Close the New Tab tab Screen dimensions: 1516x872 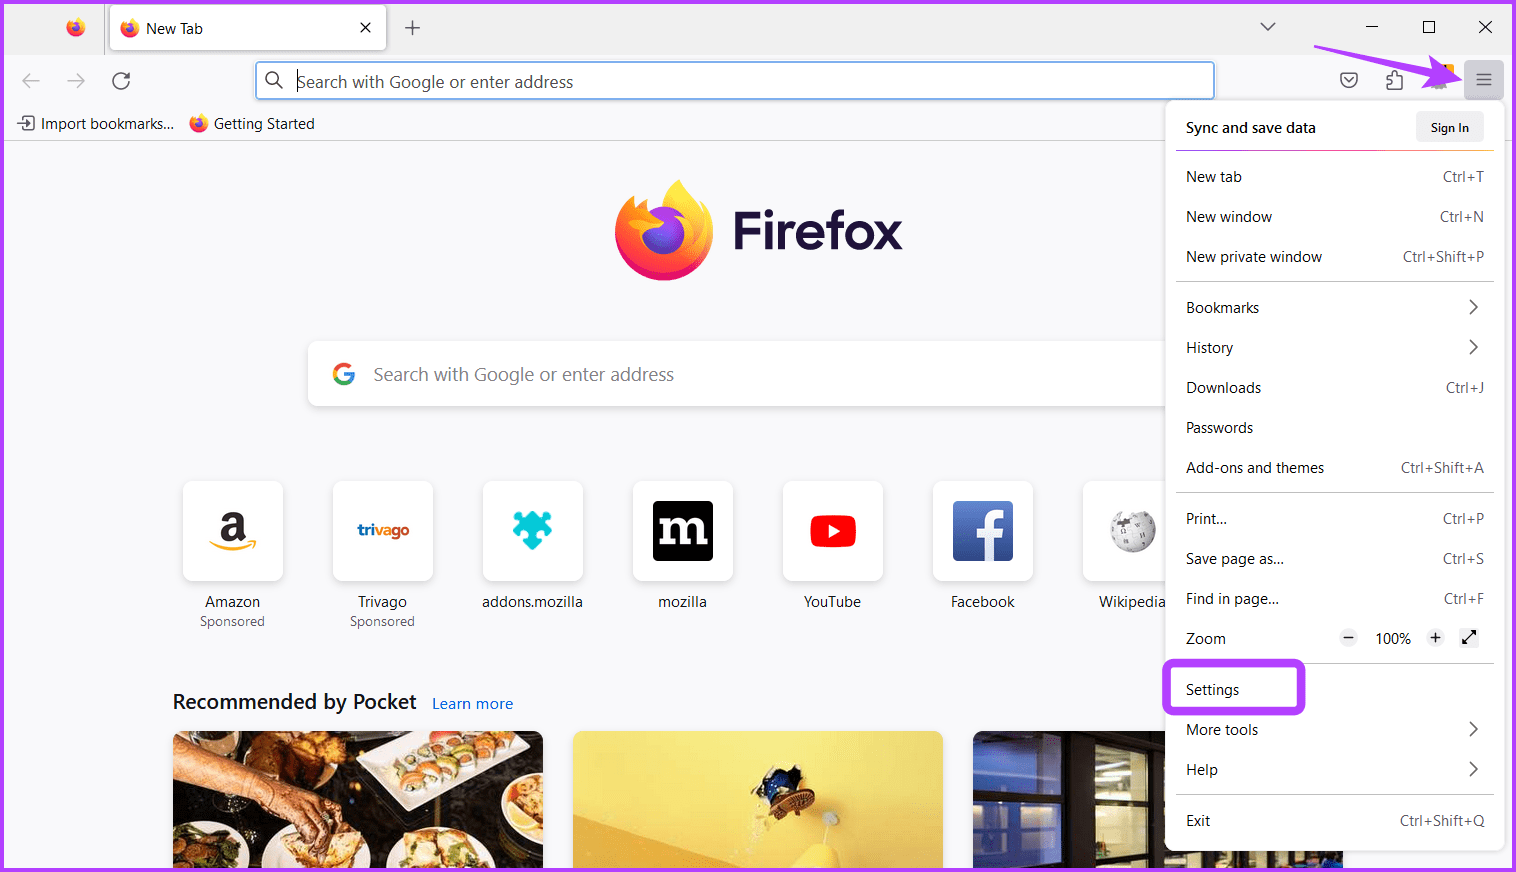365,28
